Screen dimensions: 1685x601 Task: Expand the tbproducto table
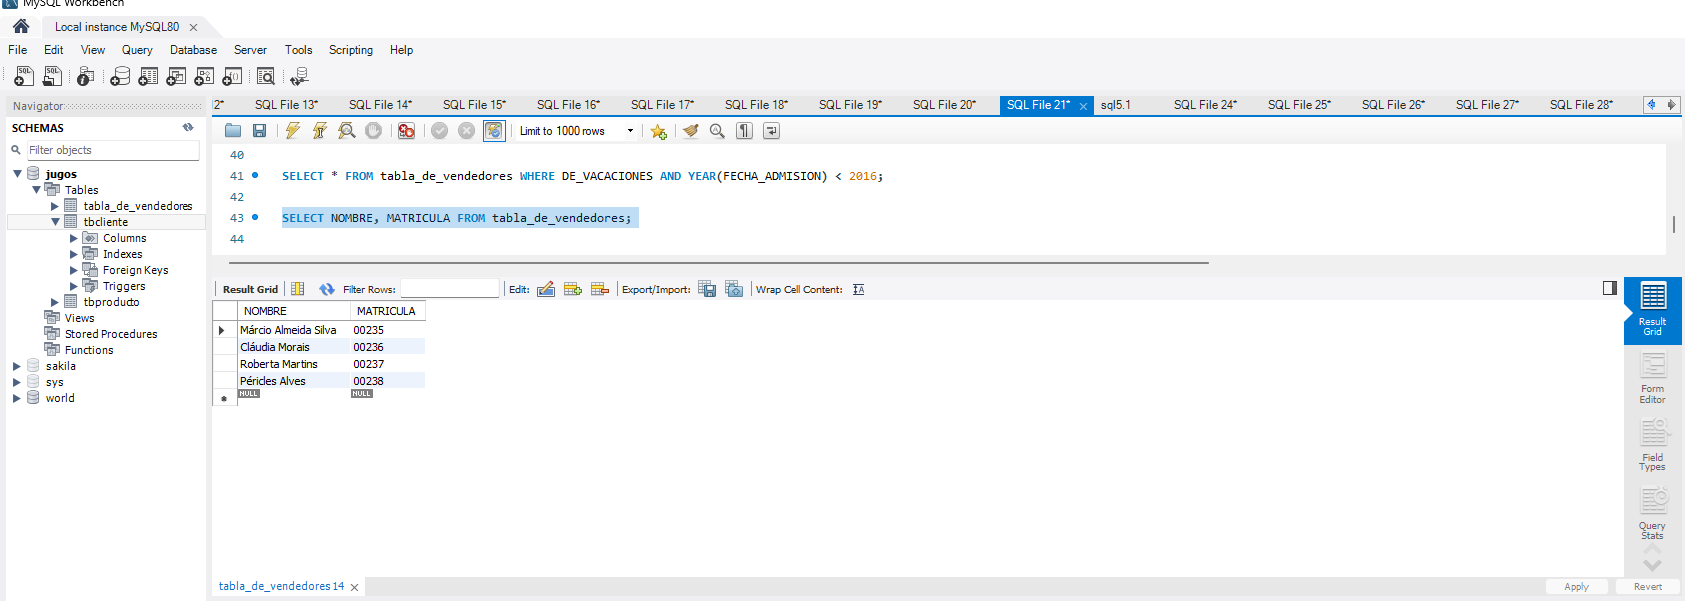(55, 302)
